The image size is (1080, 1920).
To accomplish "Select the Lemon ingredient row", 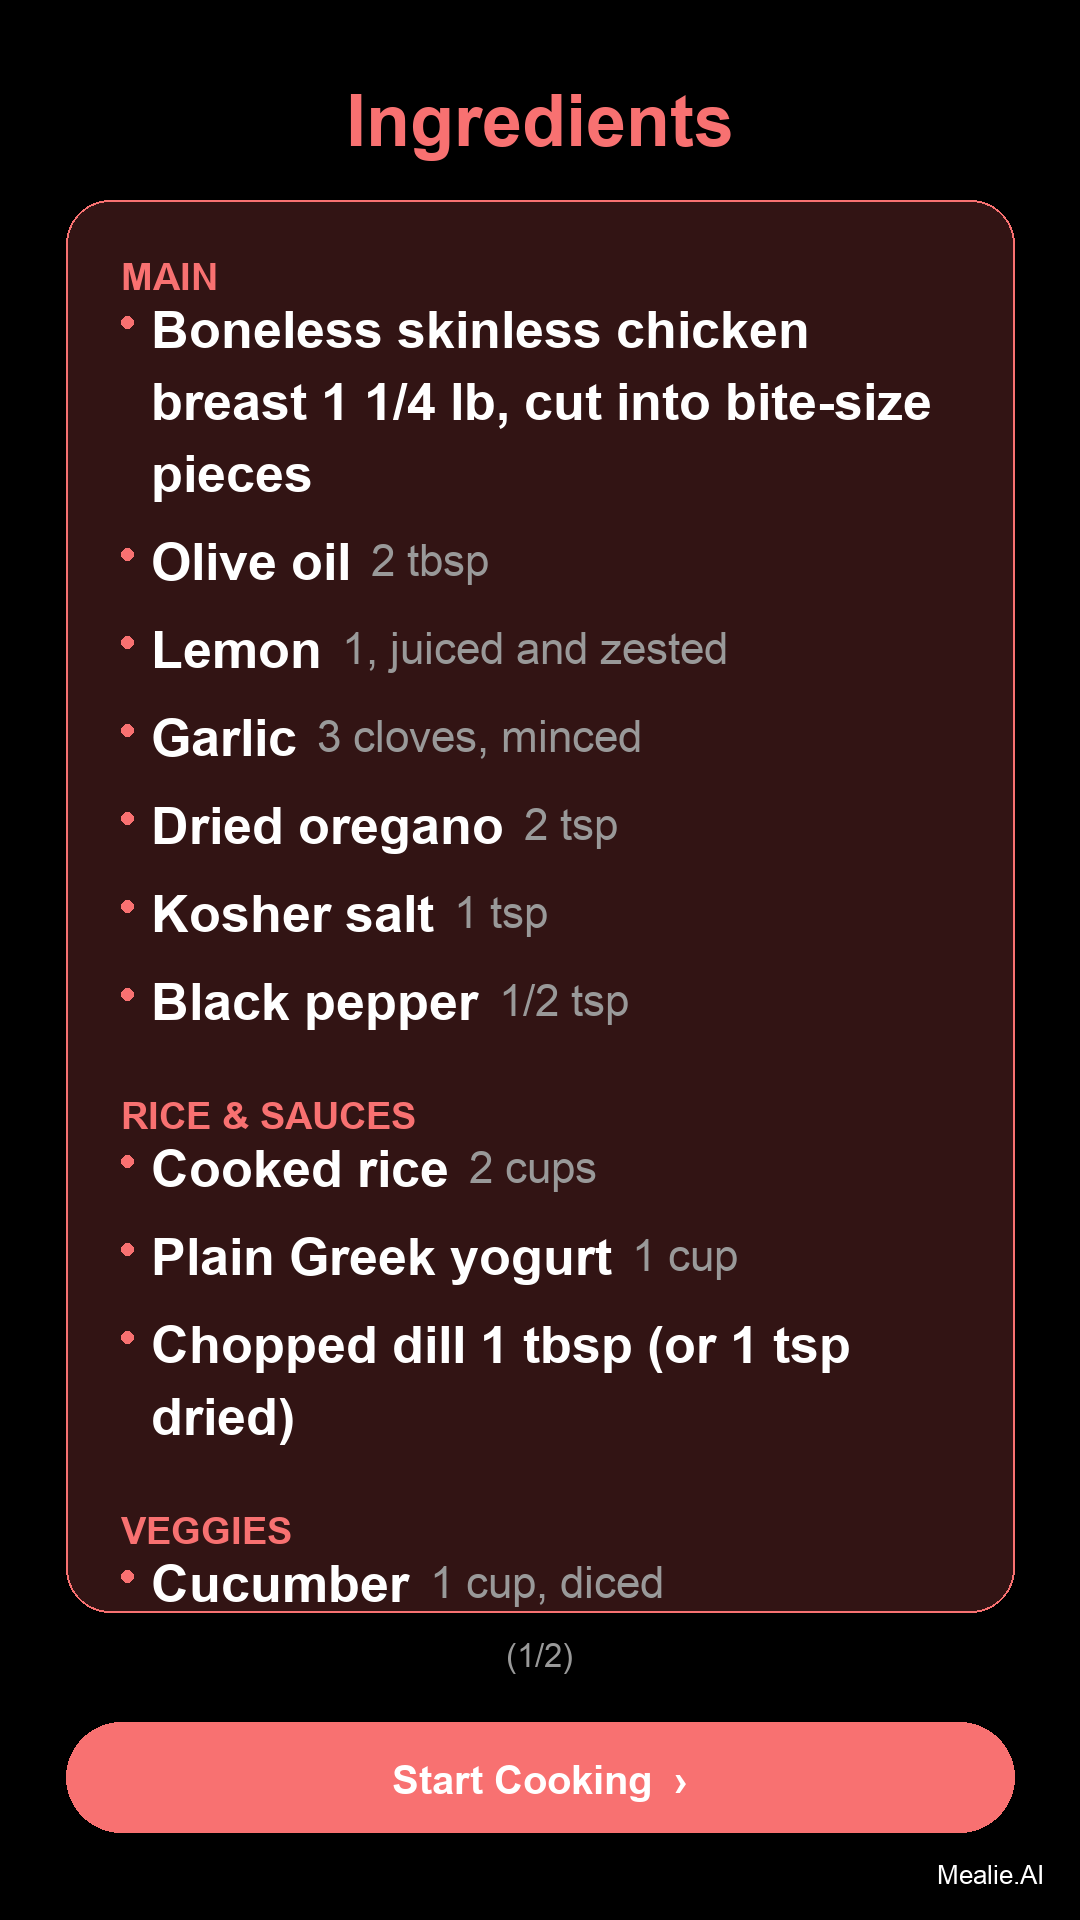I will tap(438, 650).
